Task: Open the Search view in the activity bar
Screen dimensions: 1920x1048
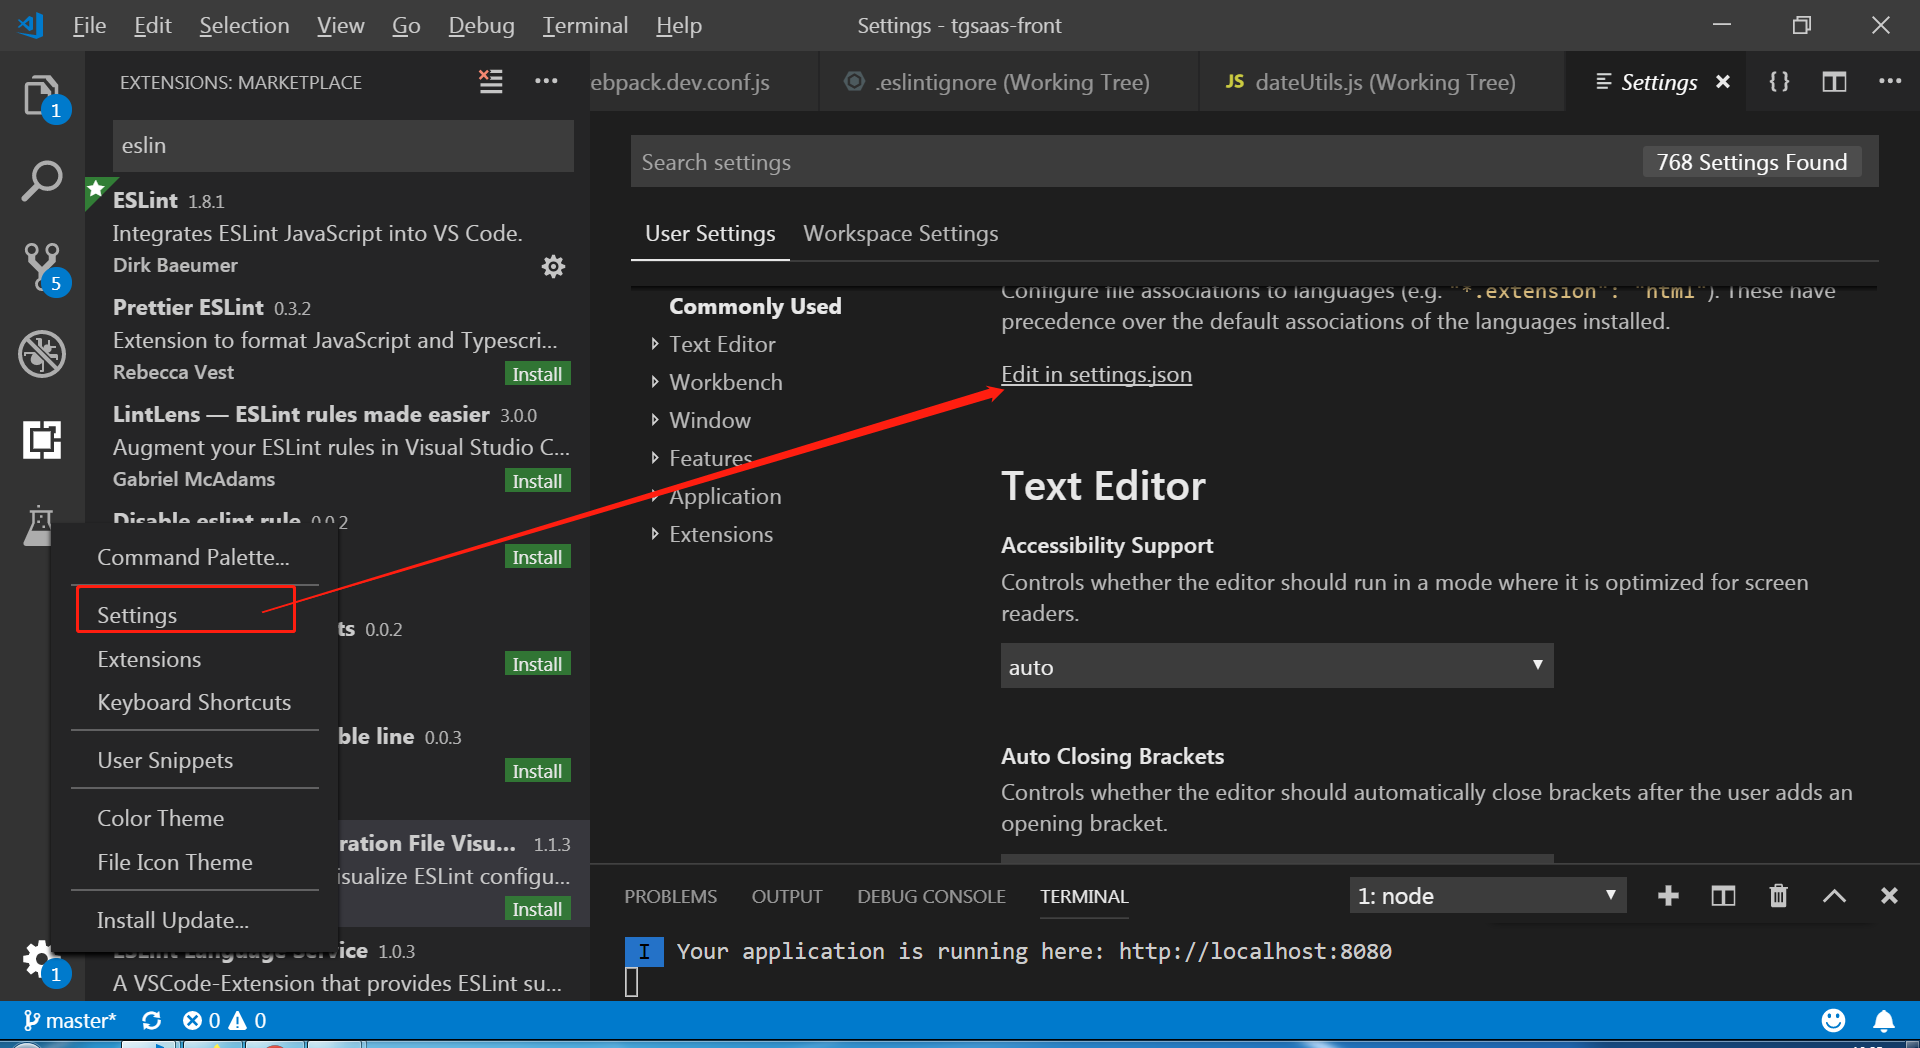Action: [x=41, y=182]
